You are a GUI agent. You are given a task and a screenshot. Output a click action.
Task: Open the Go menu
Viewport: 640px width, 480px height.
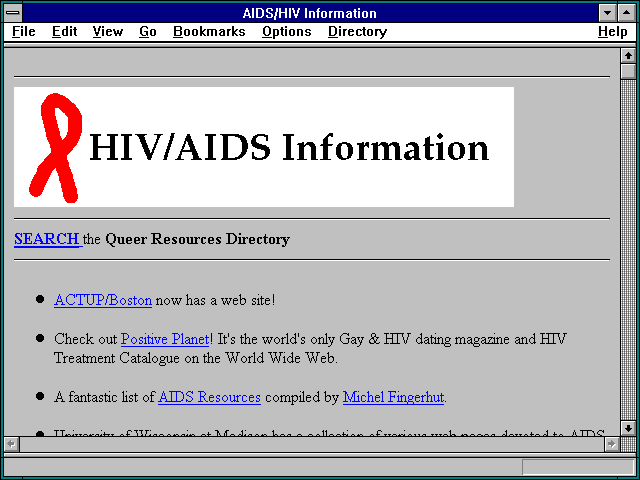(x=148, y=32)
